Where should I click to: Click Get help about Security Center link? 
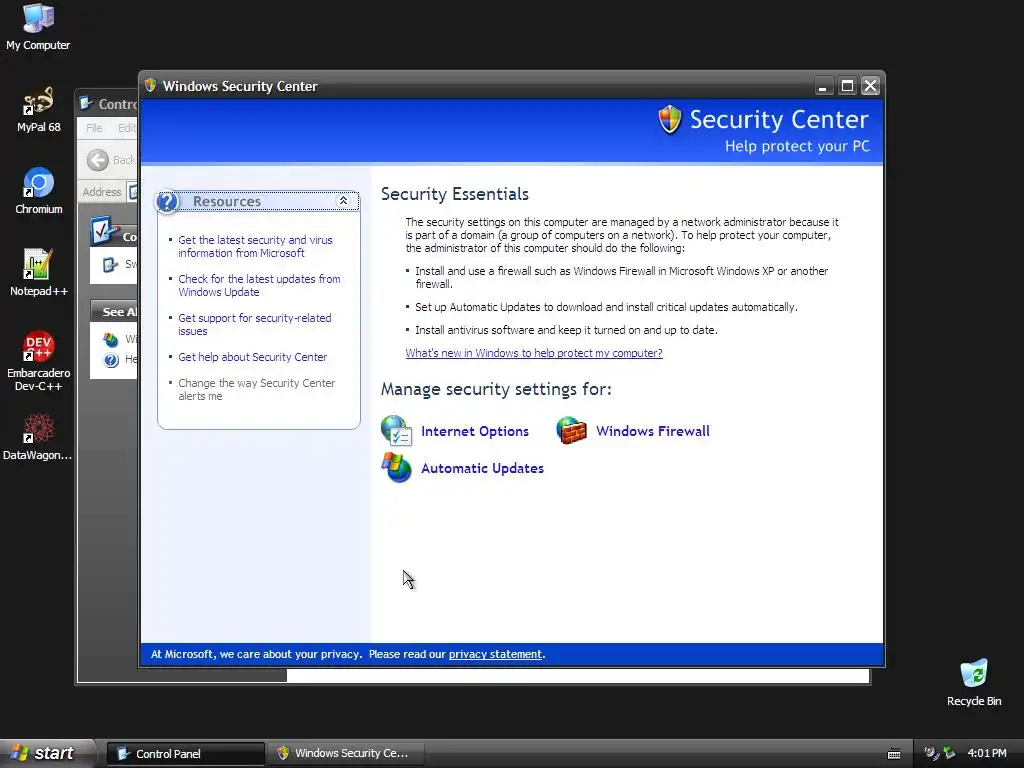[253, 357]
